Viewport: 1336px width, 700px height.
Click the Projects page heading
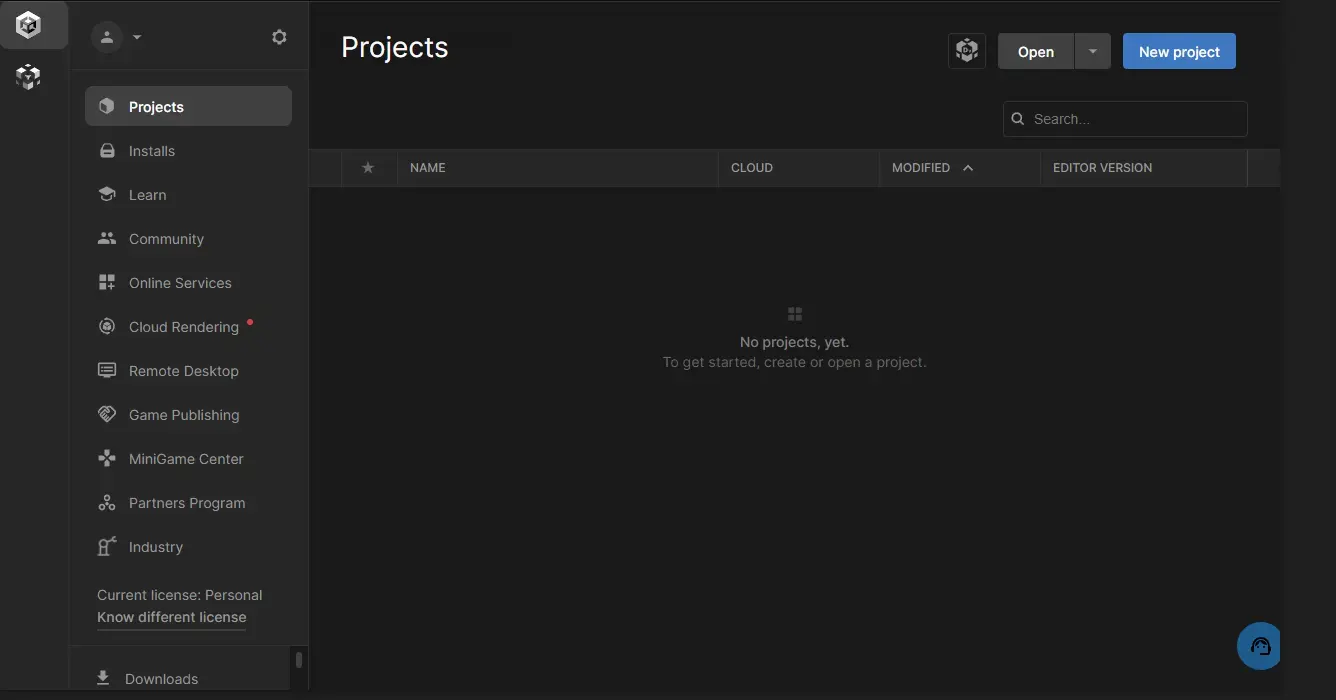click(395, 47)
